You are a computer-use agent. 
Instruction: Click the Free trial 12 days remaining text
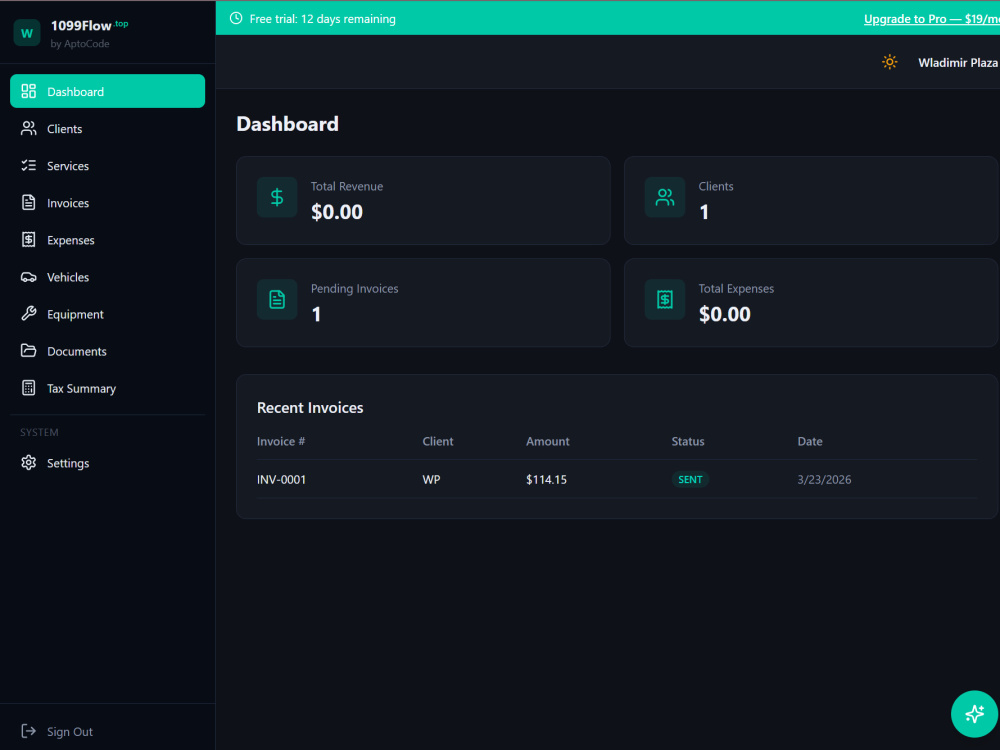[x=322, y=19]
